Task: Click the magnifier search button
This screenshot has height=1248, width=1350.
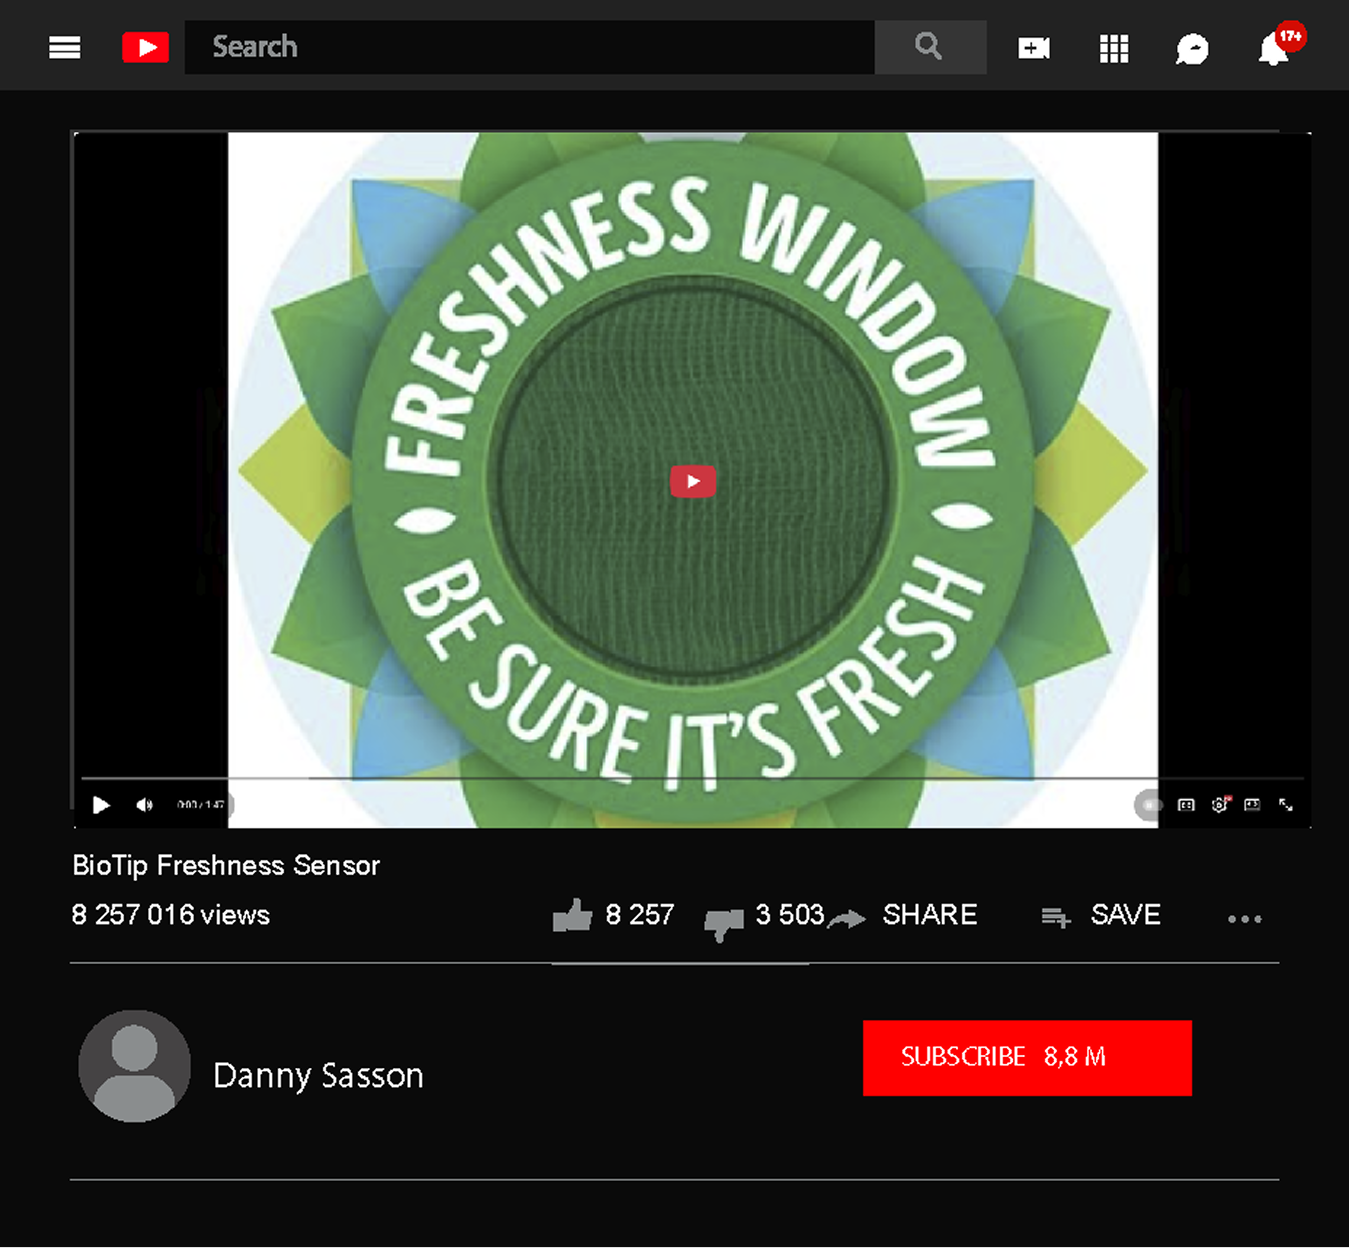Action: pyautogui.click(x=930, y=47)
